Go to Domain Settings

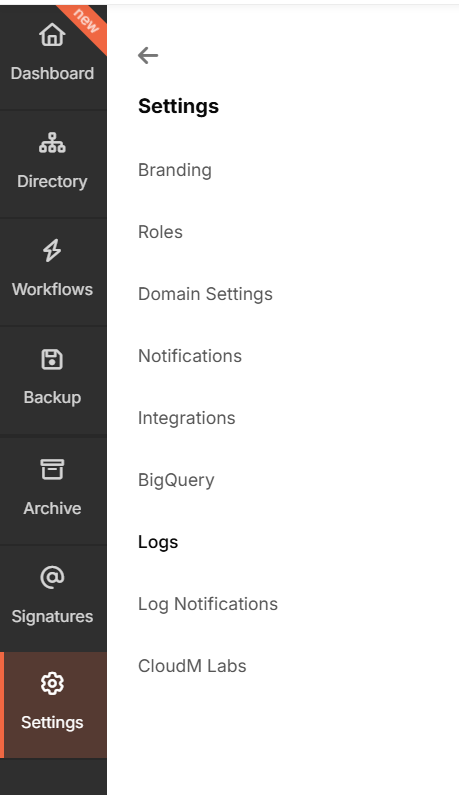pyautogui.click(x=205, y=294)
